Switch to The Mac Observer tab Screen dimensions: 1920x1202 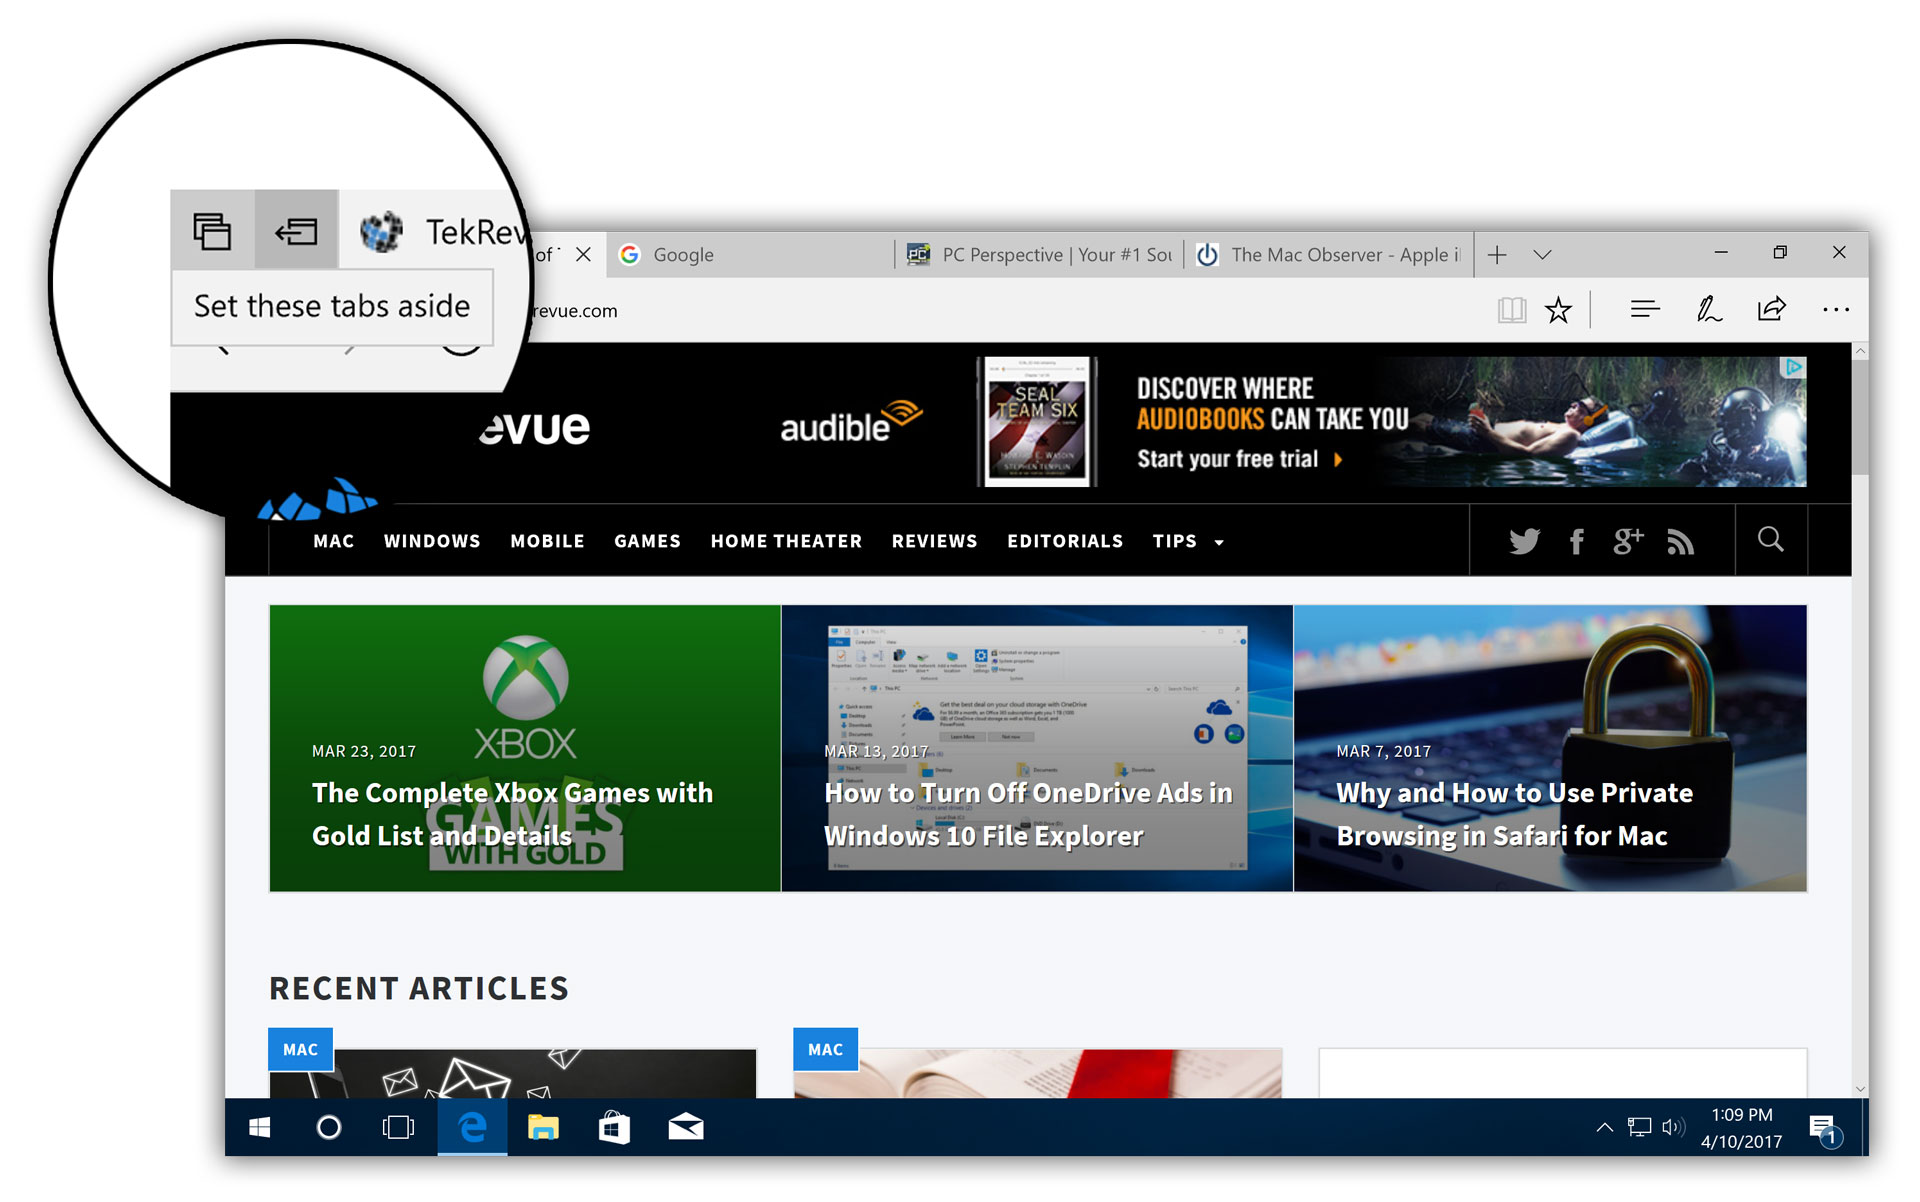1329,255
